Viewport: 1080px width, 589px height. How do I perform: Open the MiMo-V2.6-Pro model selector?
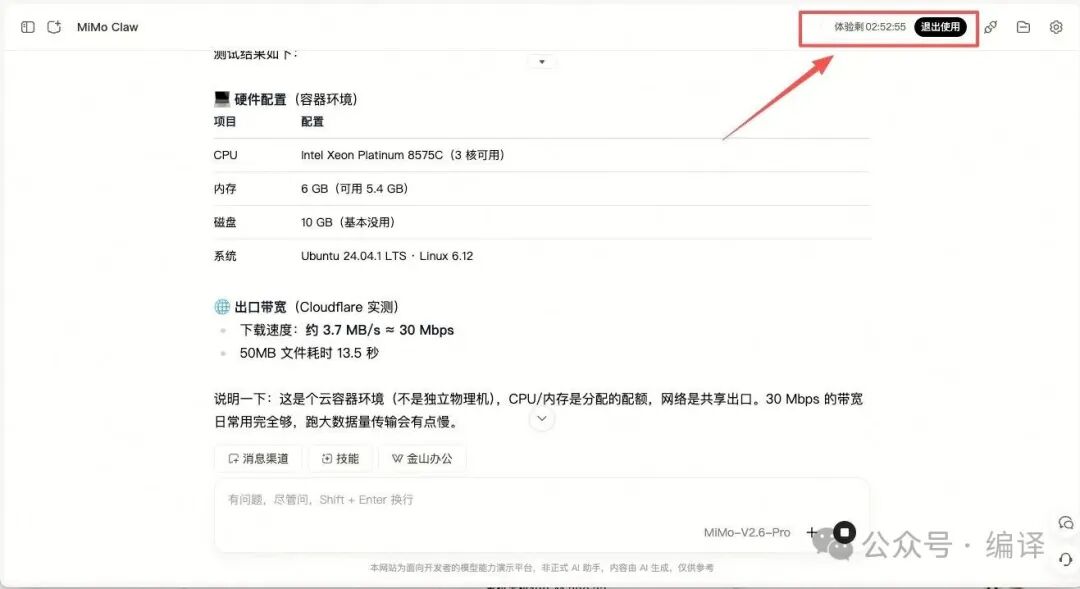pyautogui.click(x=747, y=533)
